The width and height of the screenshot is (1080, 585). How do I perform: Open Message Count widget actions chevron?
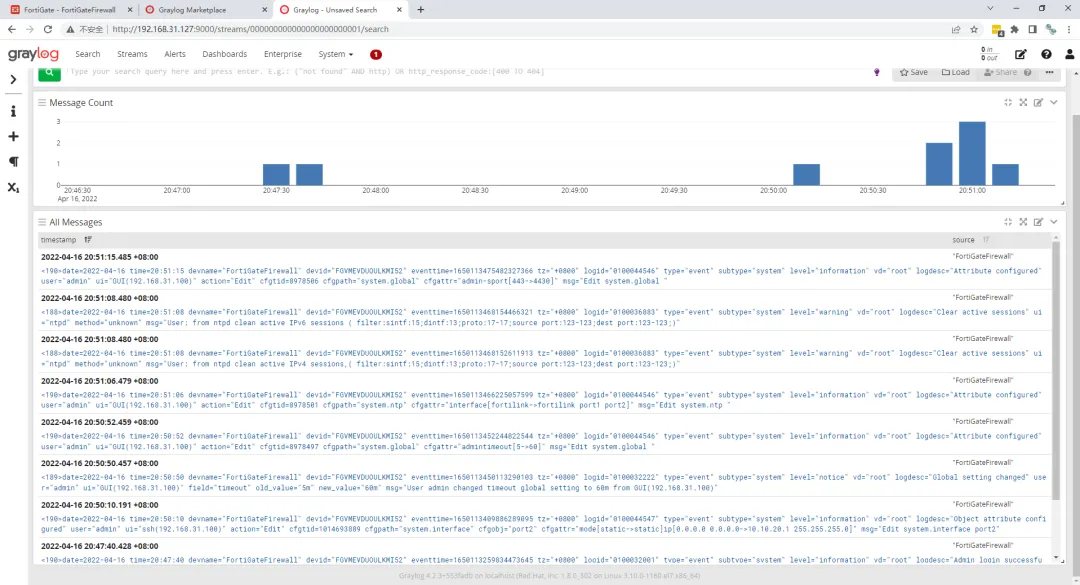click(x=1053, y=103)
